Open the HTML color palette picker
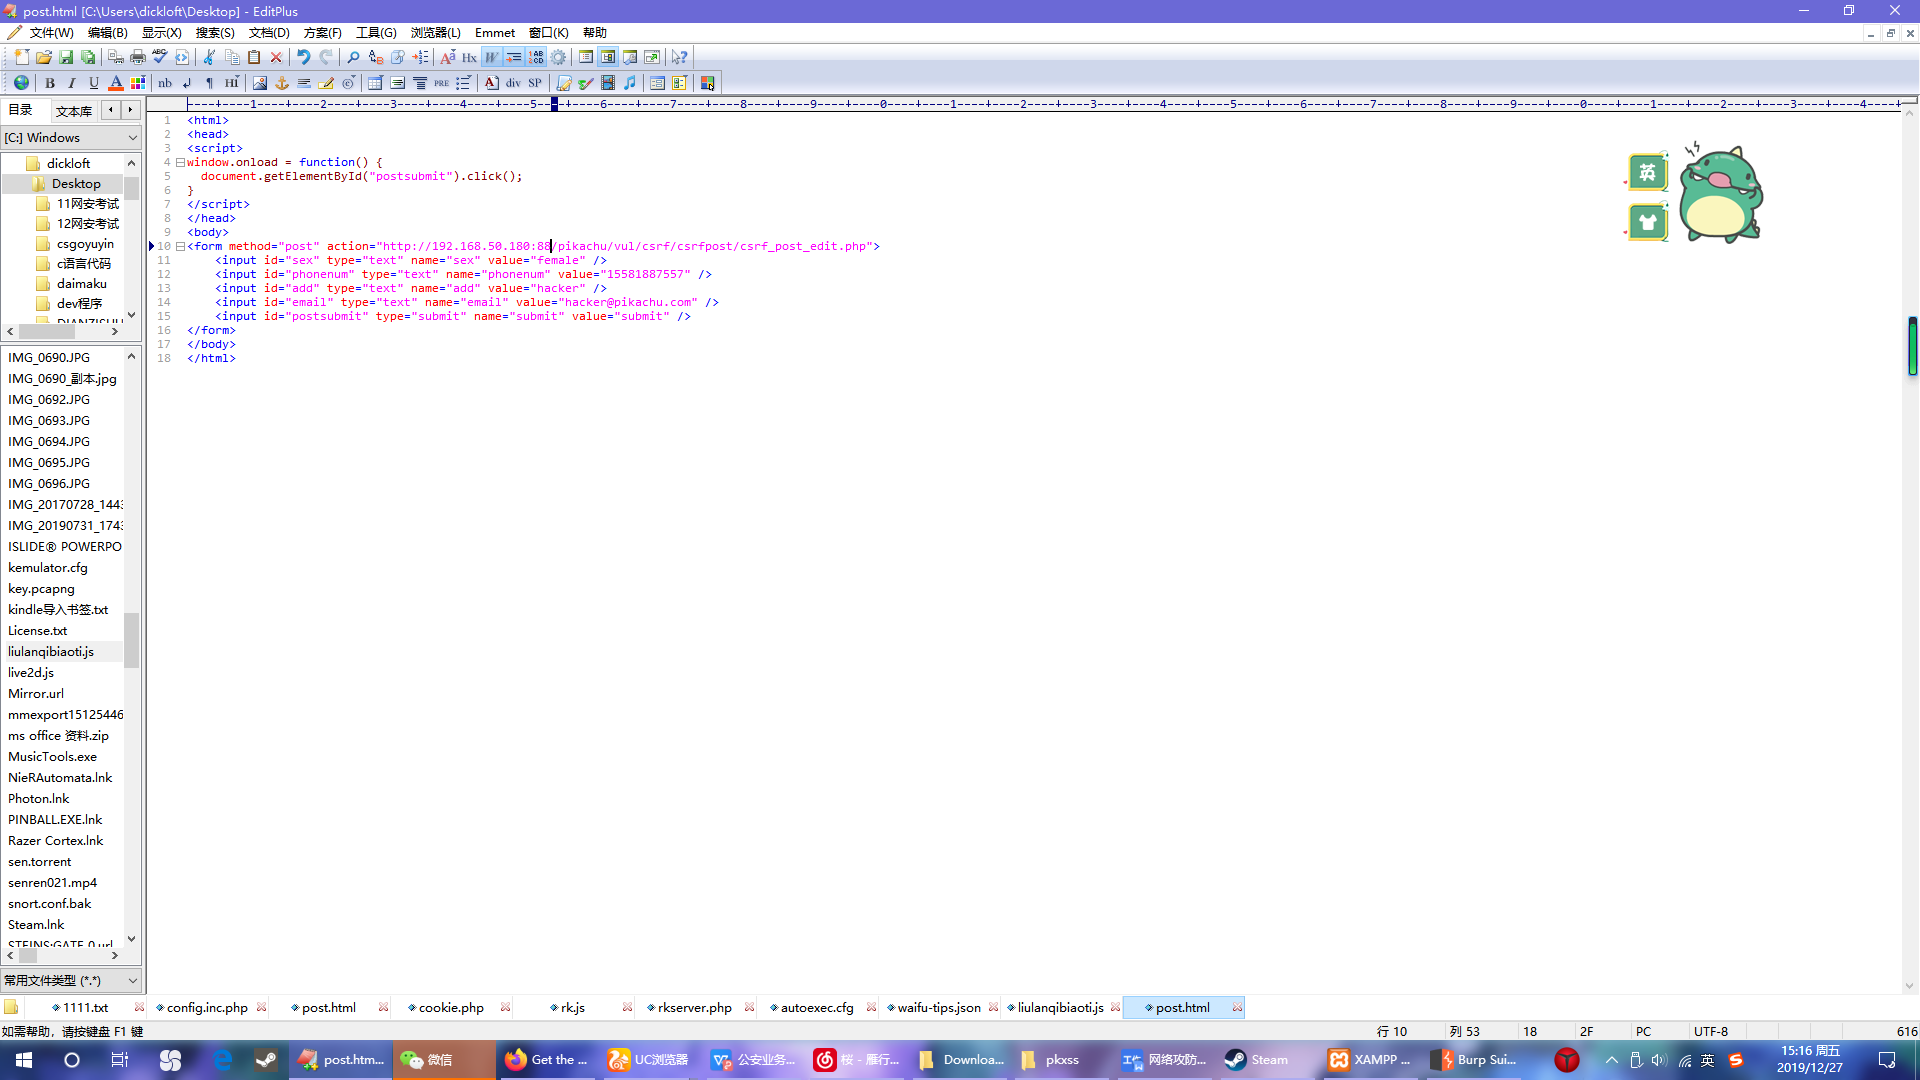This screenshot has width=1920, height=1080. tap(138, 83)
